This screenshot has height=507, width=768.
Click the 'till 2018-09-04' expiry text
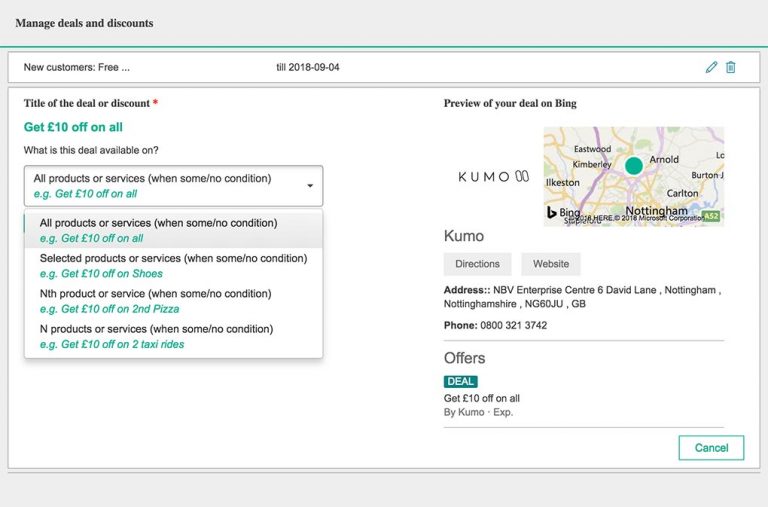pyautogui.click(x=308, y=67)
